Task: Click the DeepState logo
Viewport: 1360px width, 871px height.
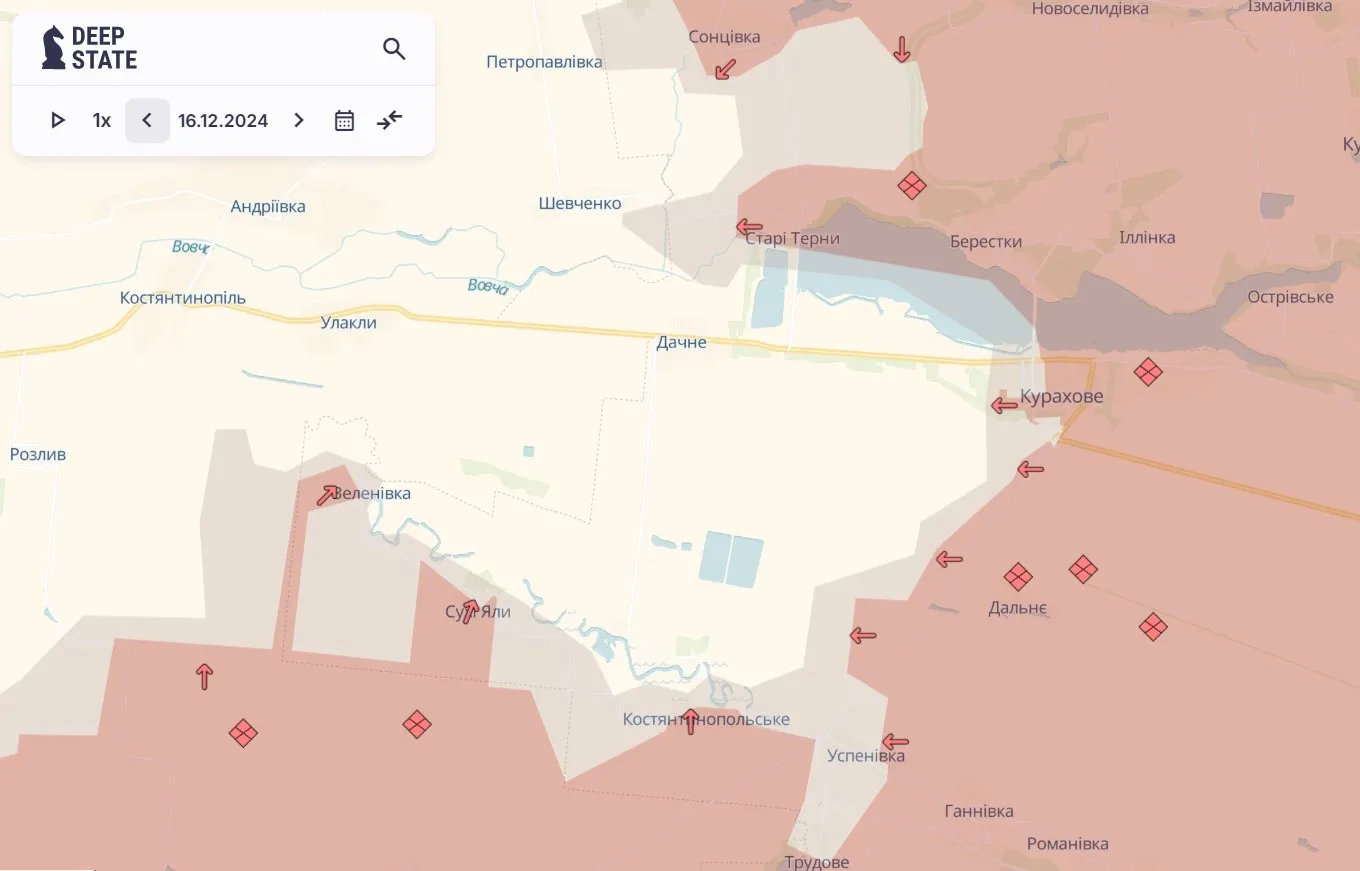Action: [89, 48]
